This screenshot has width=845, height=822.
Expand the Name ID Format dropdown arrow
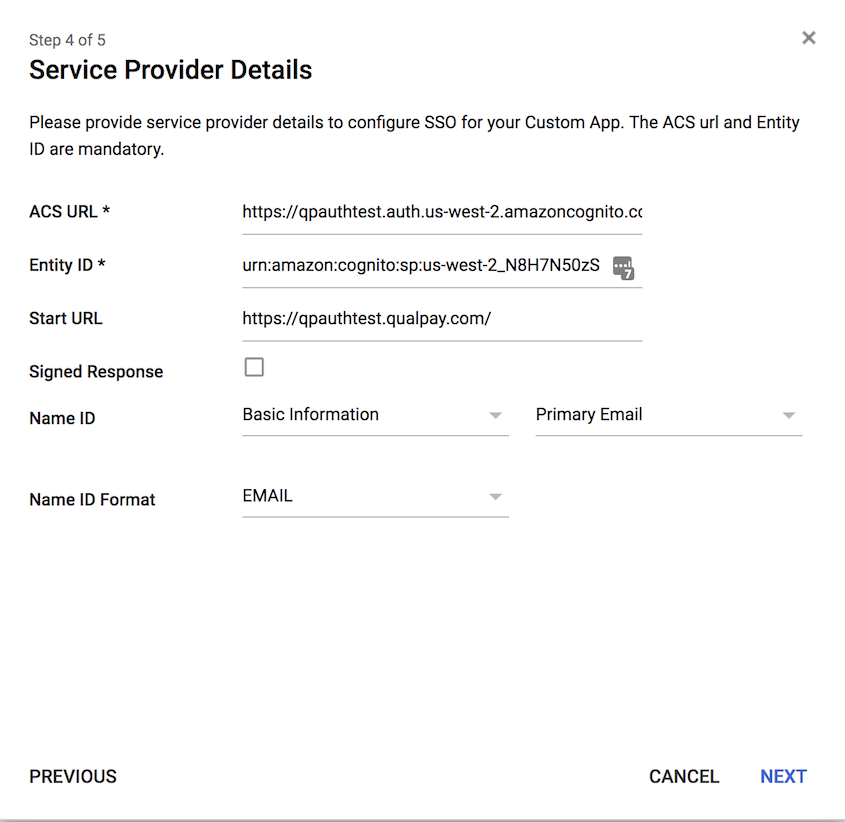tap(495, 495)
